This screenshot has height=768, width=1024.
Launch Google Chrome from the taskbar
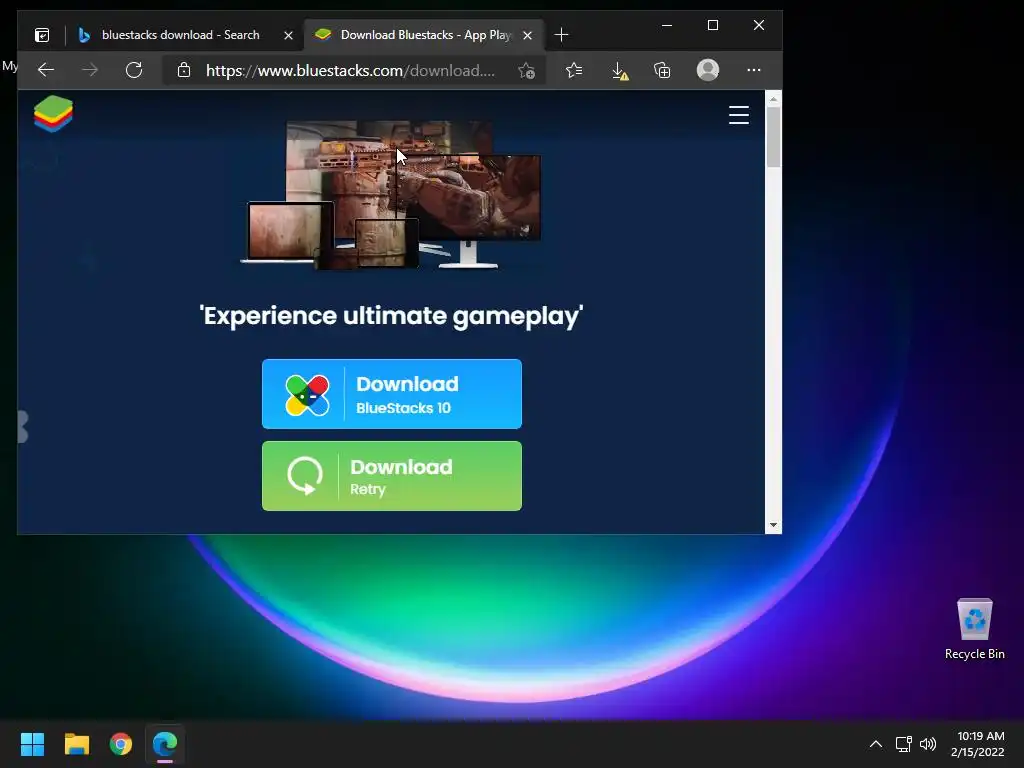pos(121,744)
